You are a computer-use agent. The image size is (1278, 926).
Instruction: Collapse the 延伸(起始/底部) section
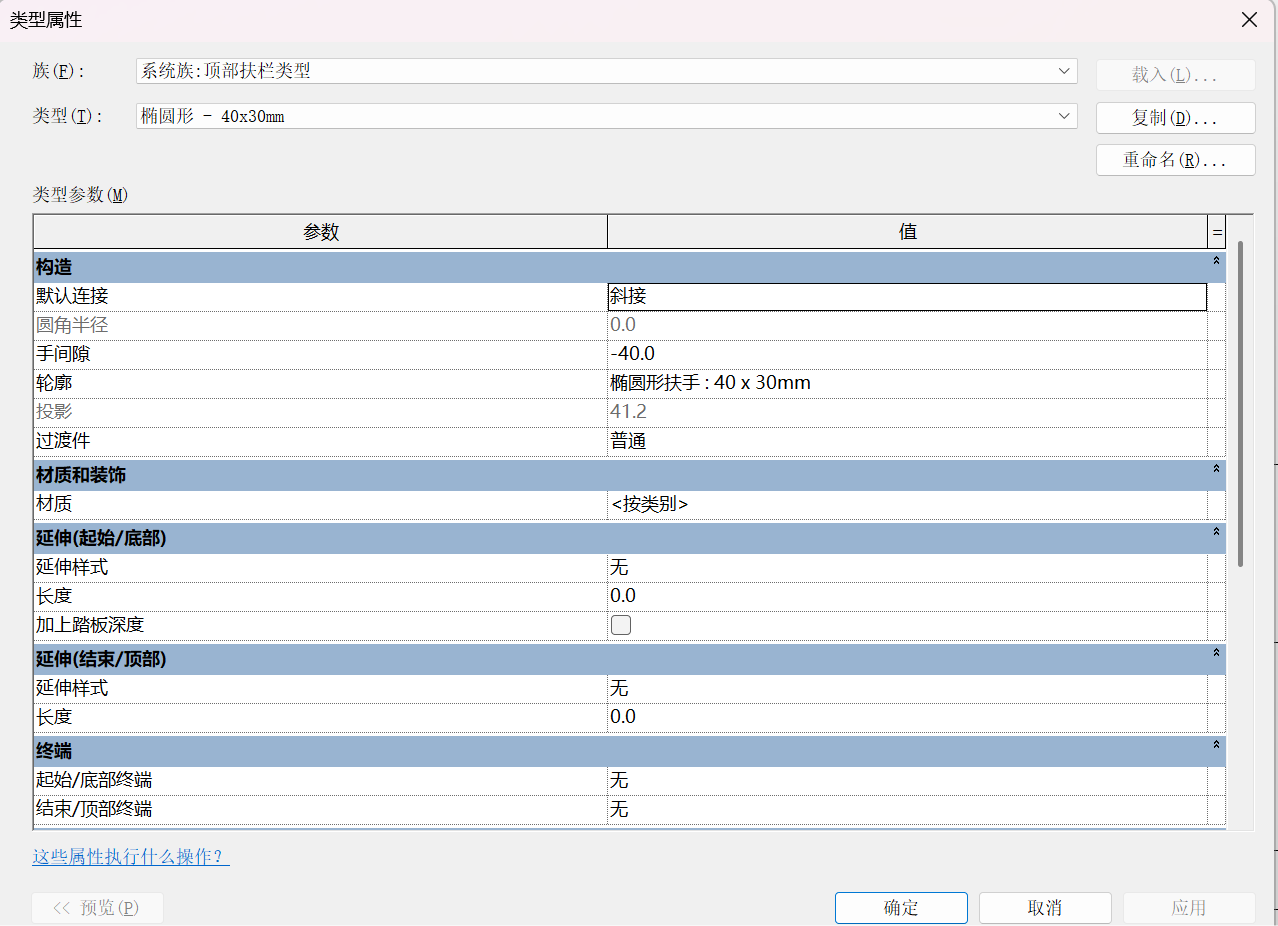[x=1216, y=531]
